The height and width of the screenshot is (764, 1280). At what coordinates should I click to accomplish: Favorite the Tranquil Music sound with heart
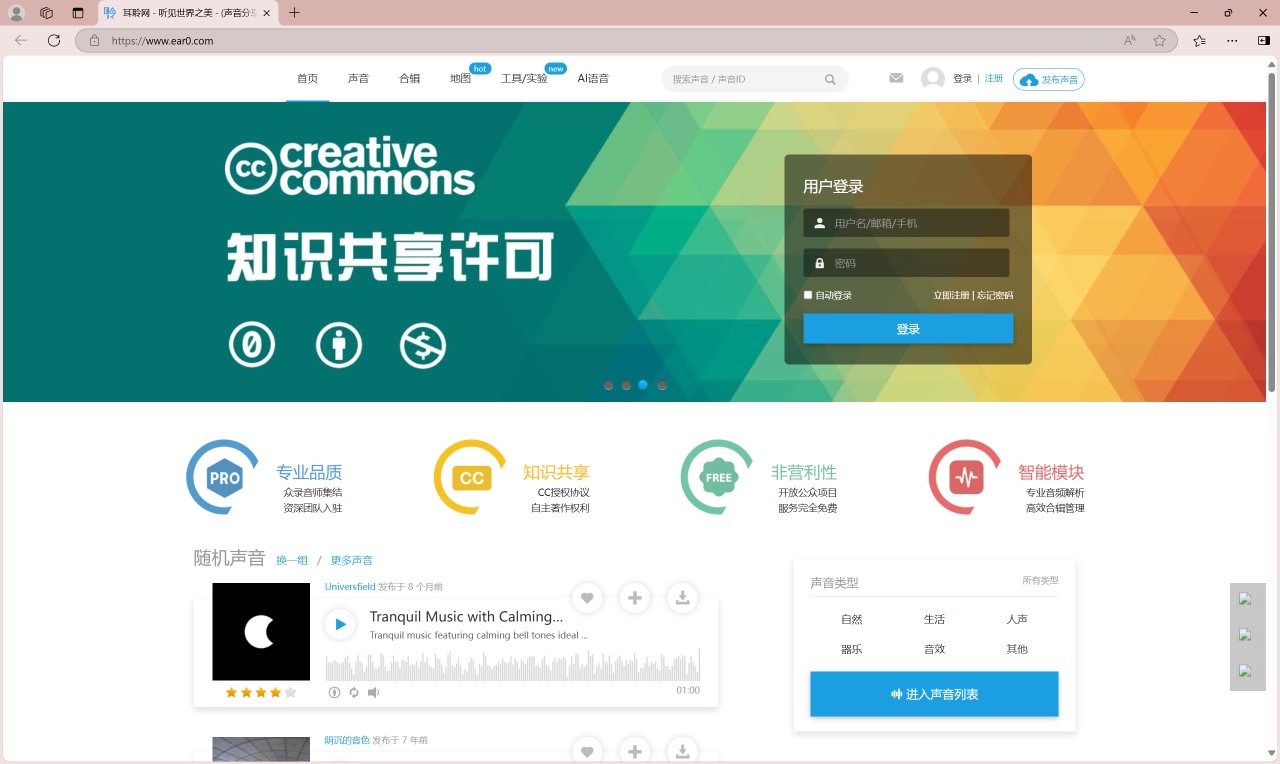coord(587,598)
